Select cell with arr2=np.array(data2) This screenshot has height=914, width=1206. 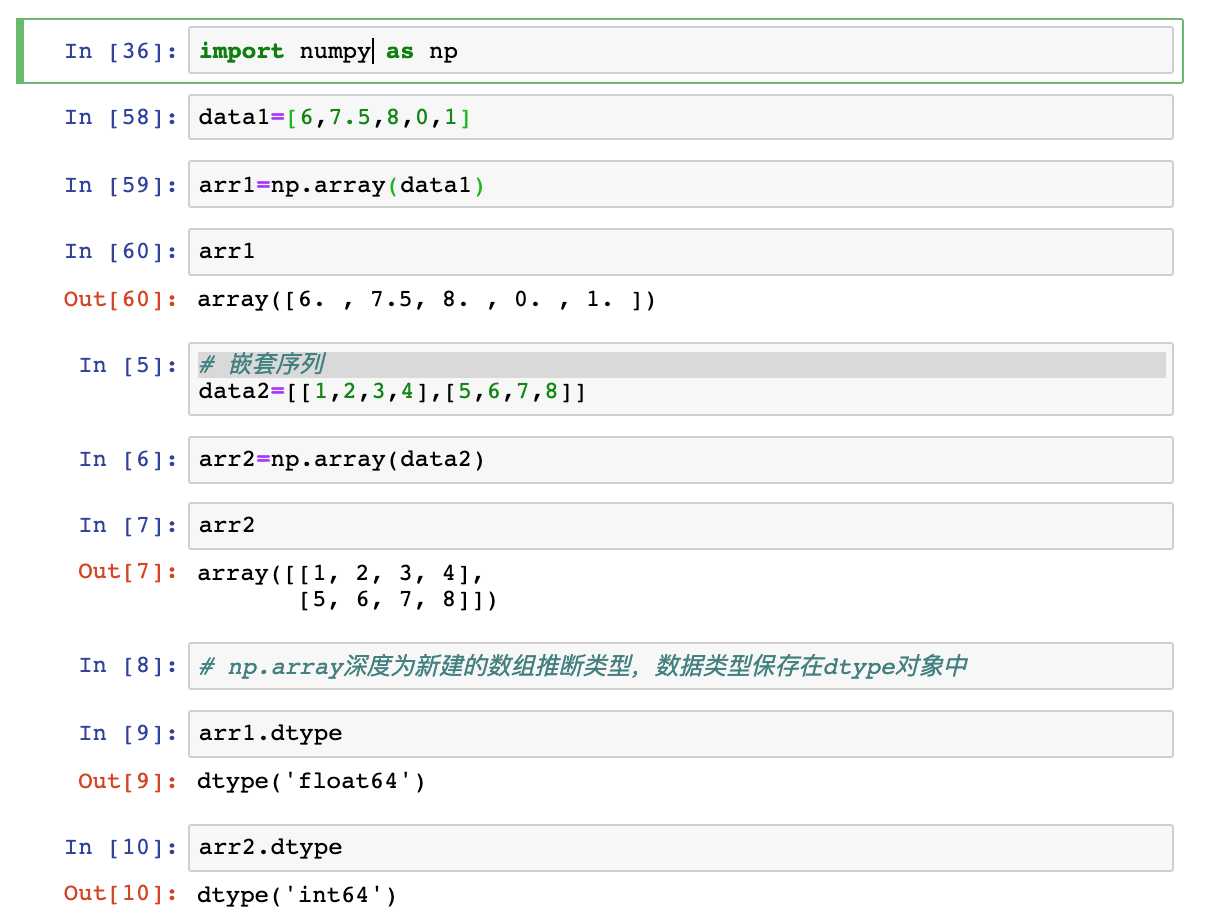(x=680, y=459)
